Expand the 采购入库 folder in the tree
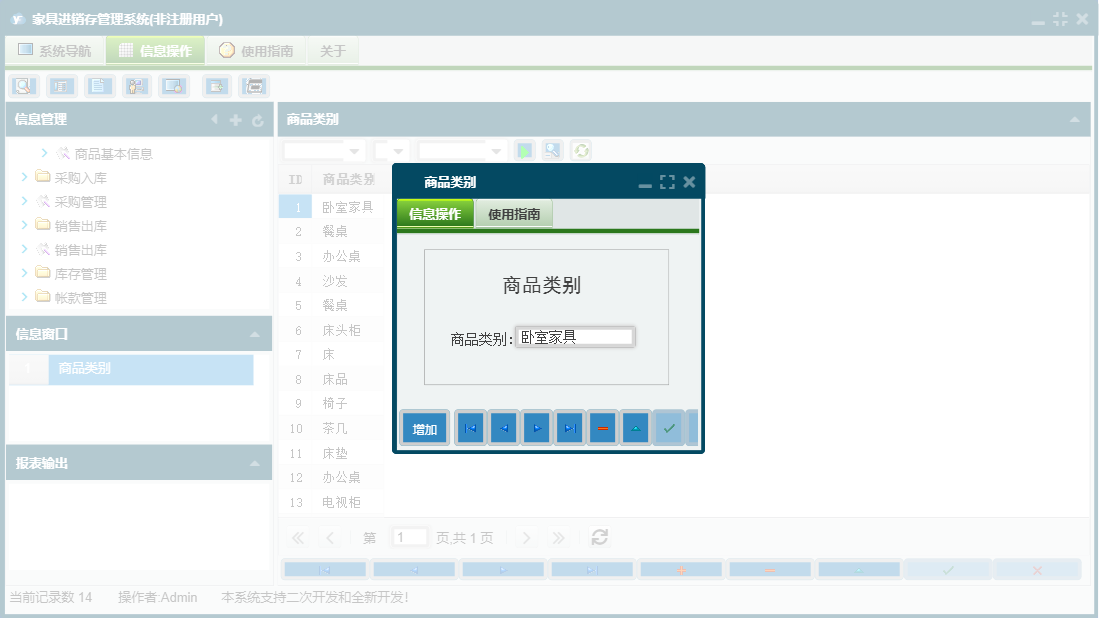The width and height of the screenshot is (1099, 618). pos(24,177)
